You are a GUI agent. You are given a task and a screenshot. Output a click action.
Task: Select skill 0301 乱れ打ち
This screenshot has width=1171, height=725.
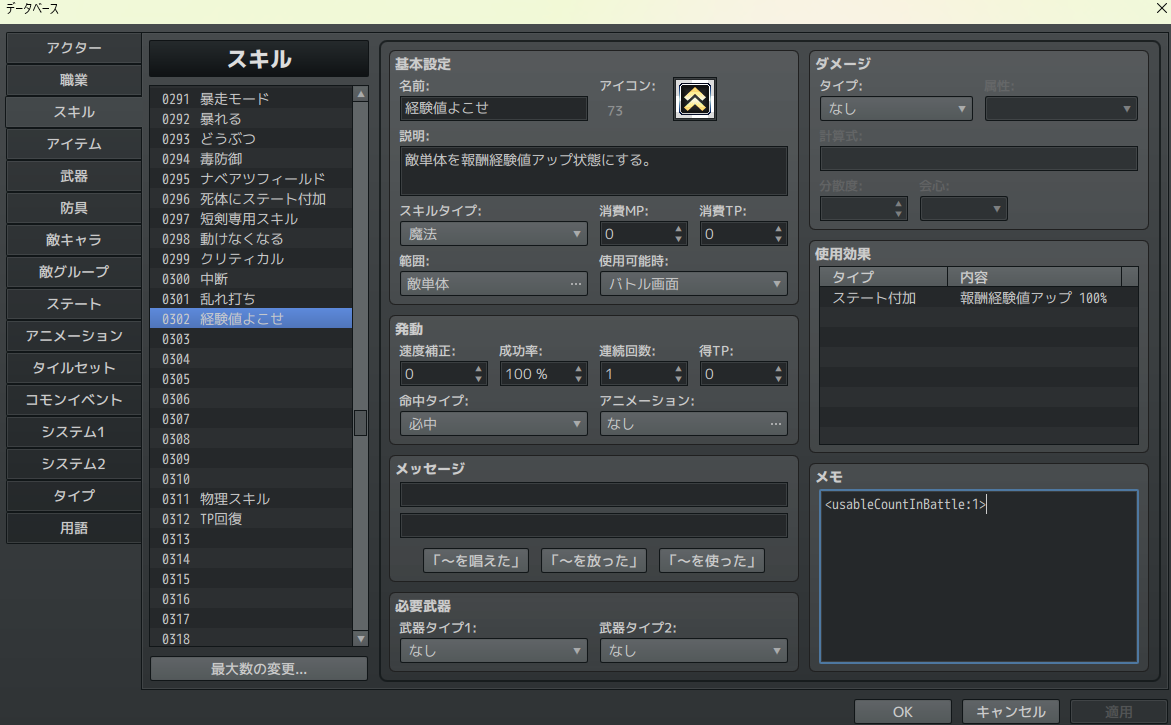click(x=251, y=299)
